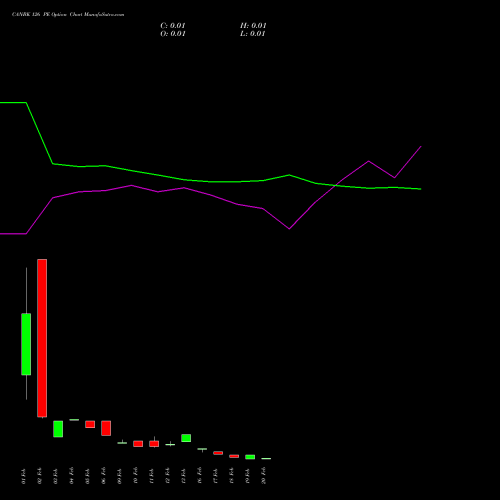Click the green candlestick for 19 Feb
Image resolution: width=500 pixels, height=500 pixels.
coord(250,457)
